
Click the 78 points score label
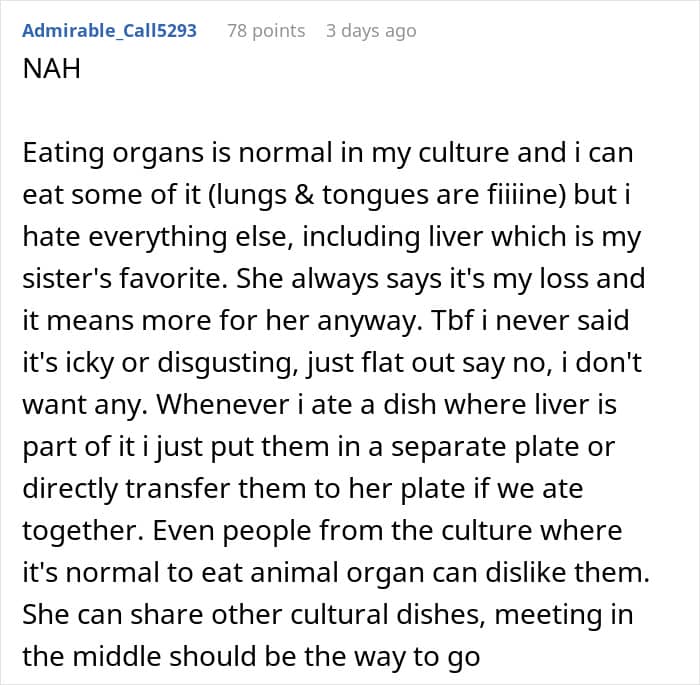pyautogui.click(x=266, y=31)
